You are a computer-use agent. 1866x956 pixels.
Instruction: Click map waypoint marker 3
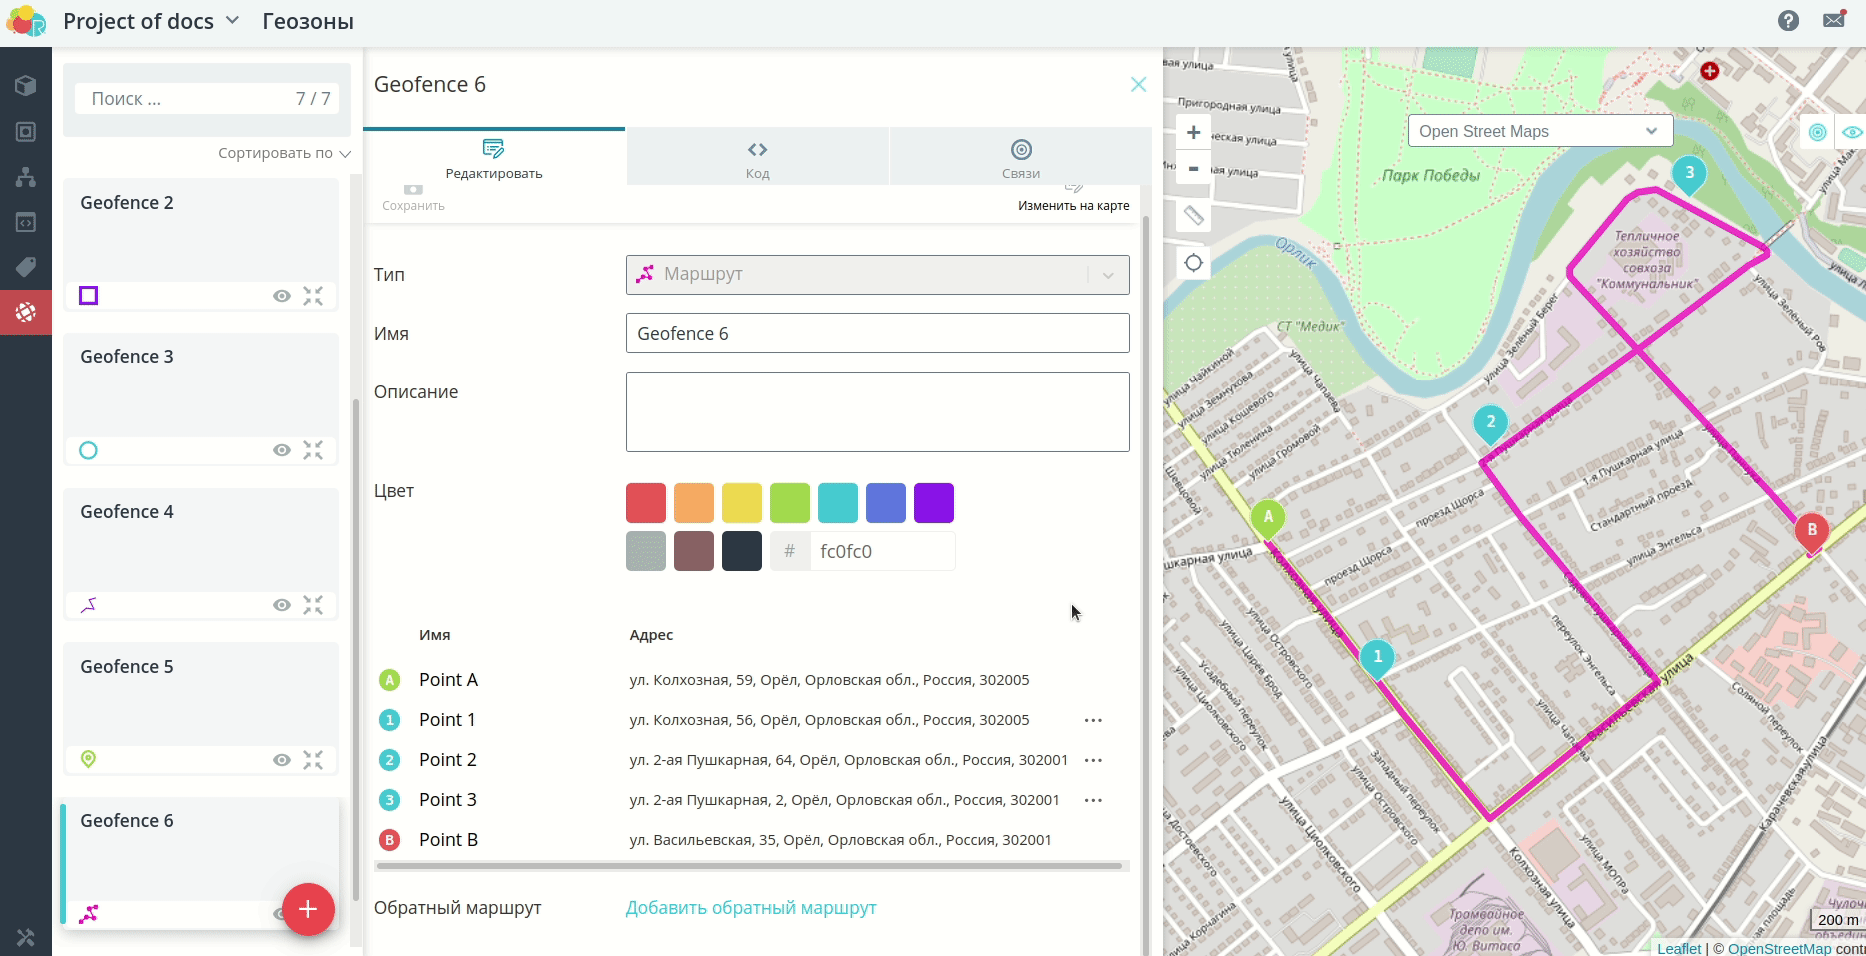click(1689, 173)
